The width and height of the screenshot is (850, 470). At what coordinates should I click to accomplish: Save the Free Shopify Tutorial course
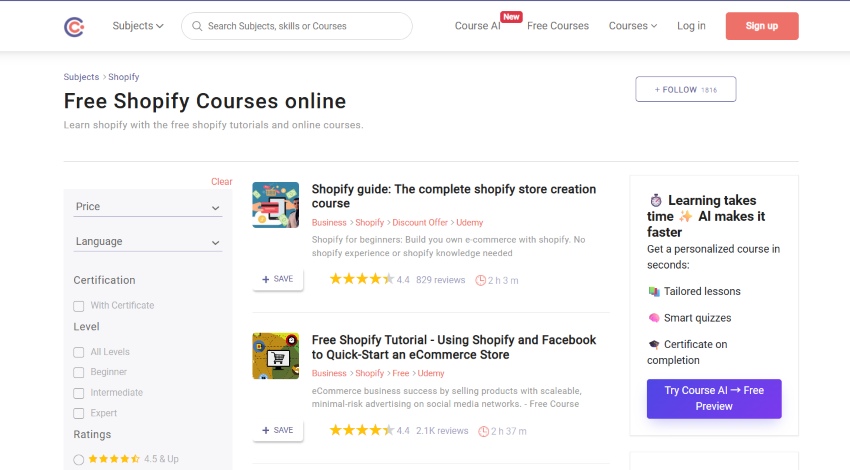[278, 430]
